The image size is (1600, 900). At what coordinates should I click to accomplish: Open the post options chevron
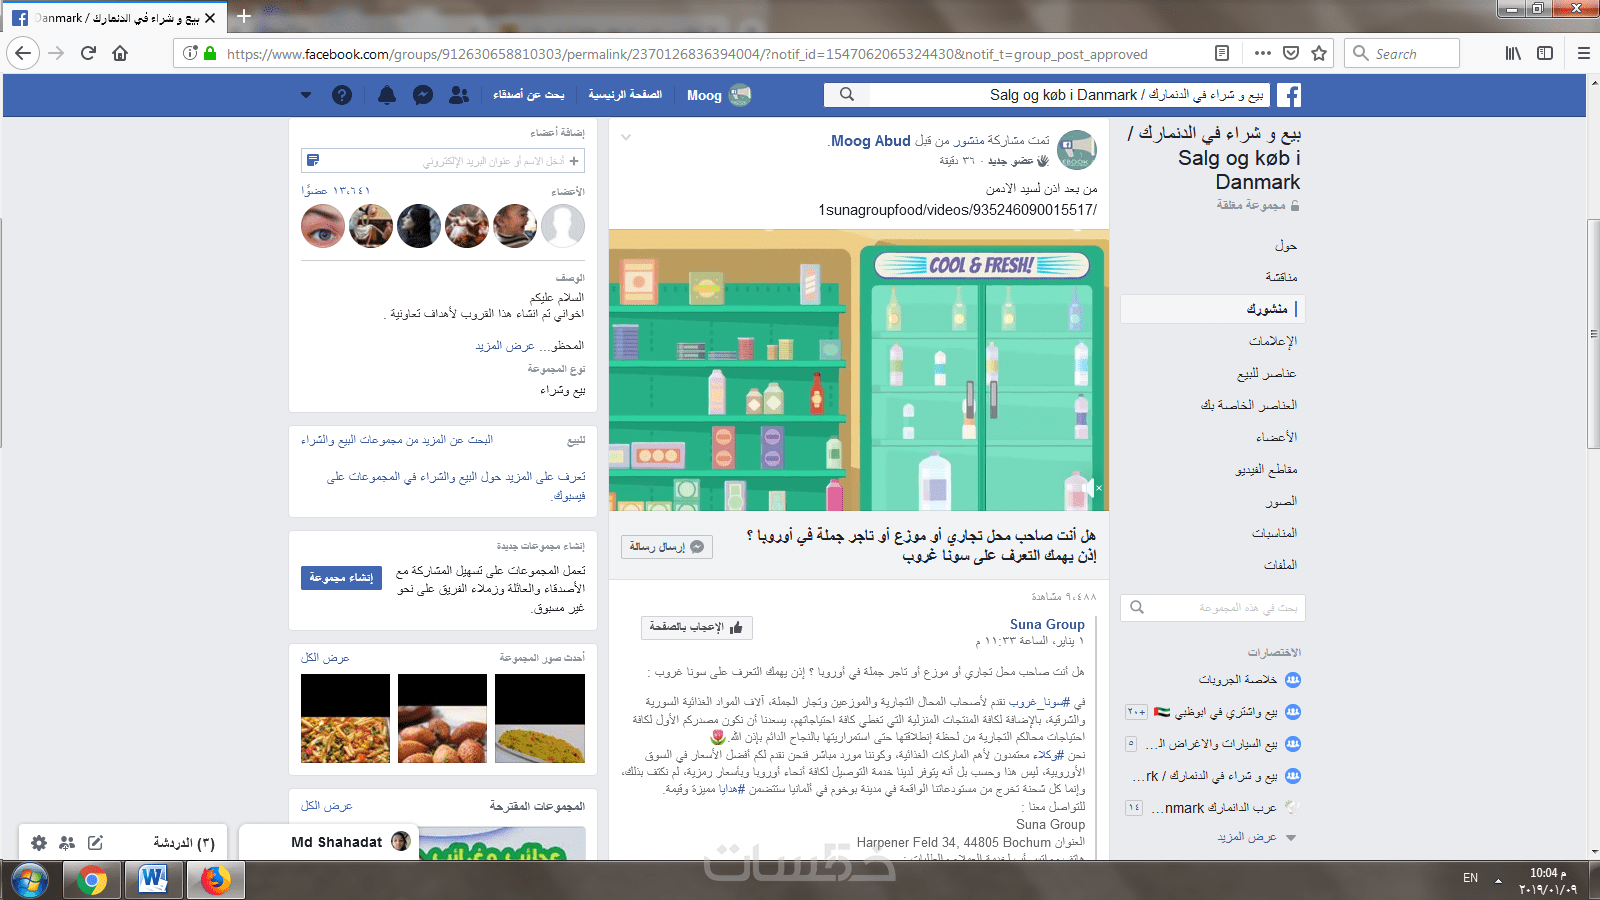tap(626, 137)
